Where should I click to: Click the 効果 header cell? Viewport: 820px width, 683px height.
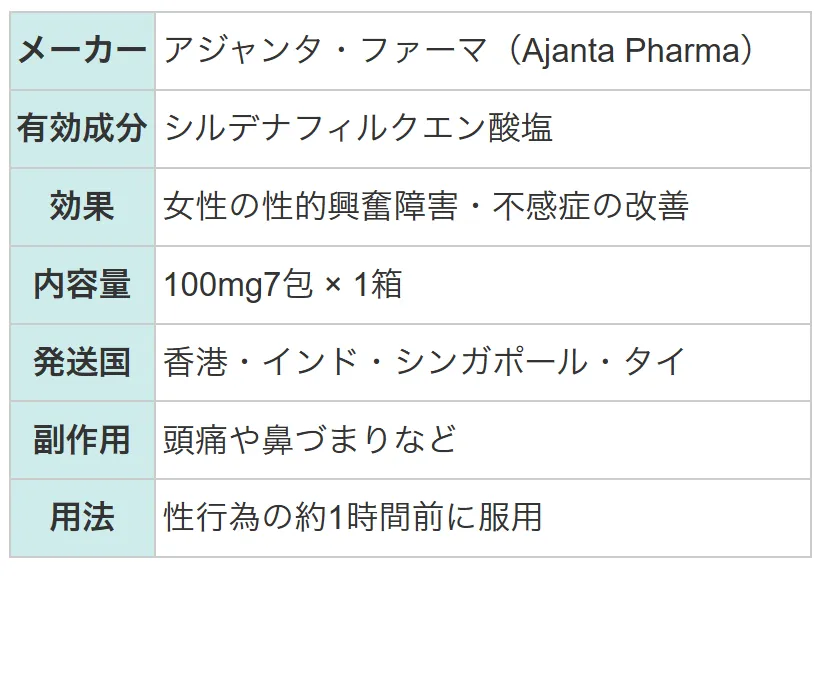pos(83,207)
